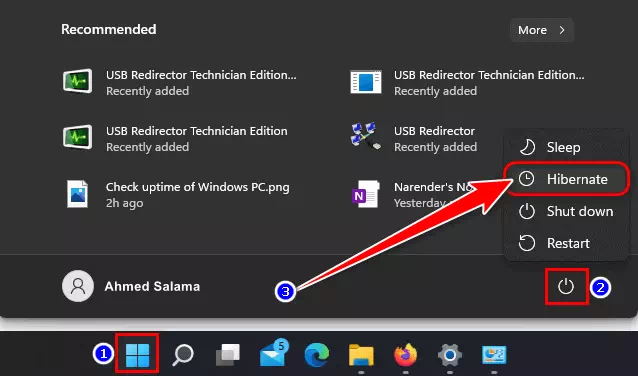
Task: Open File Explorer folder icon
Action: pos(361,354)
